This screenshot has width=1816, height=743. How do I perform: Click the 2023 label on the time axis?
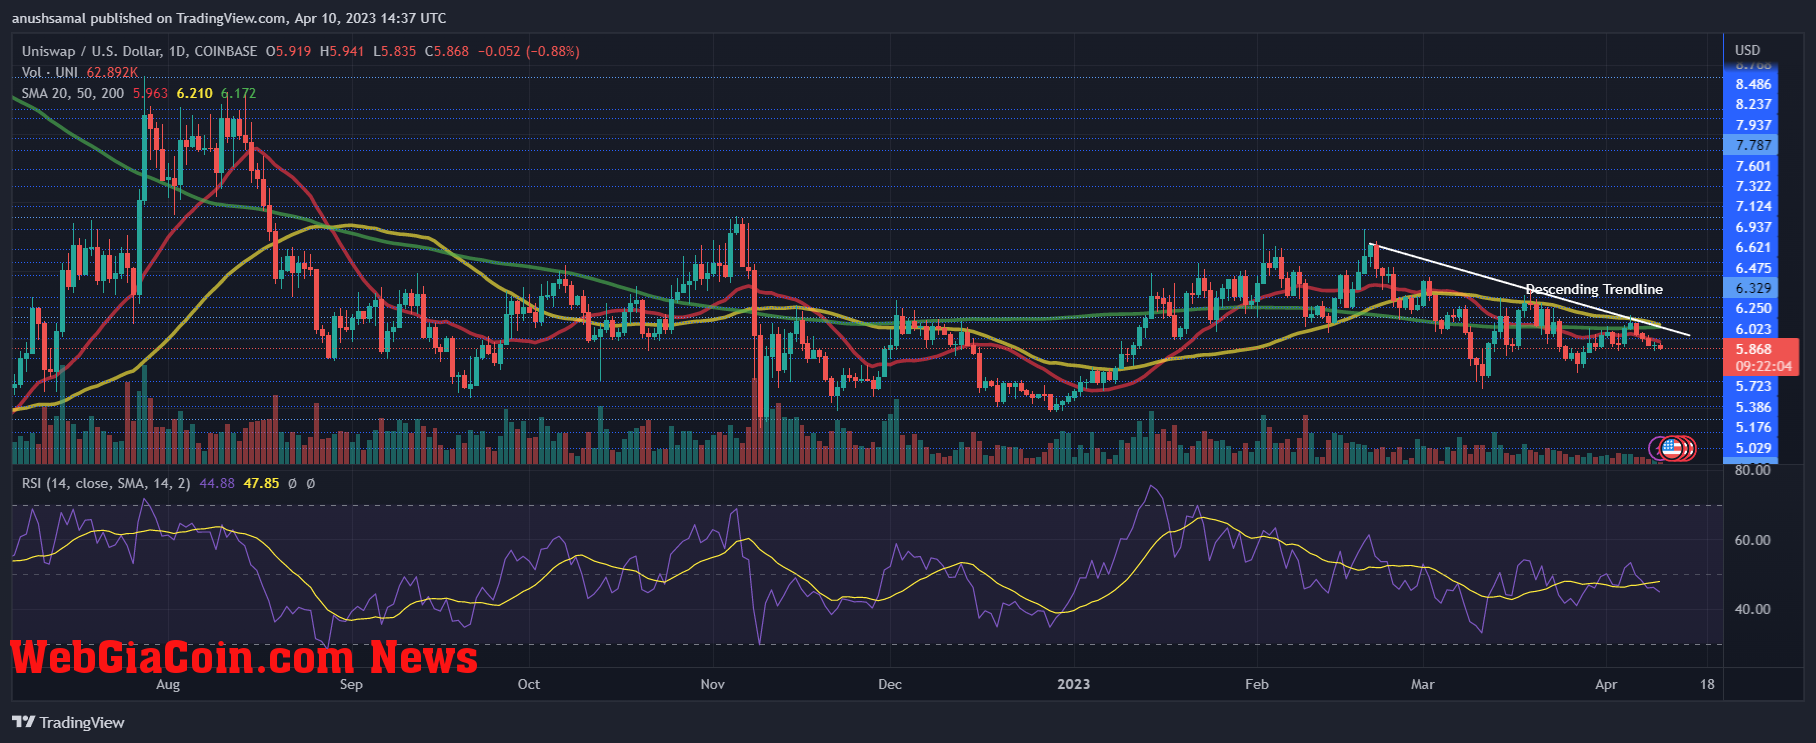point(1073,684)
